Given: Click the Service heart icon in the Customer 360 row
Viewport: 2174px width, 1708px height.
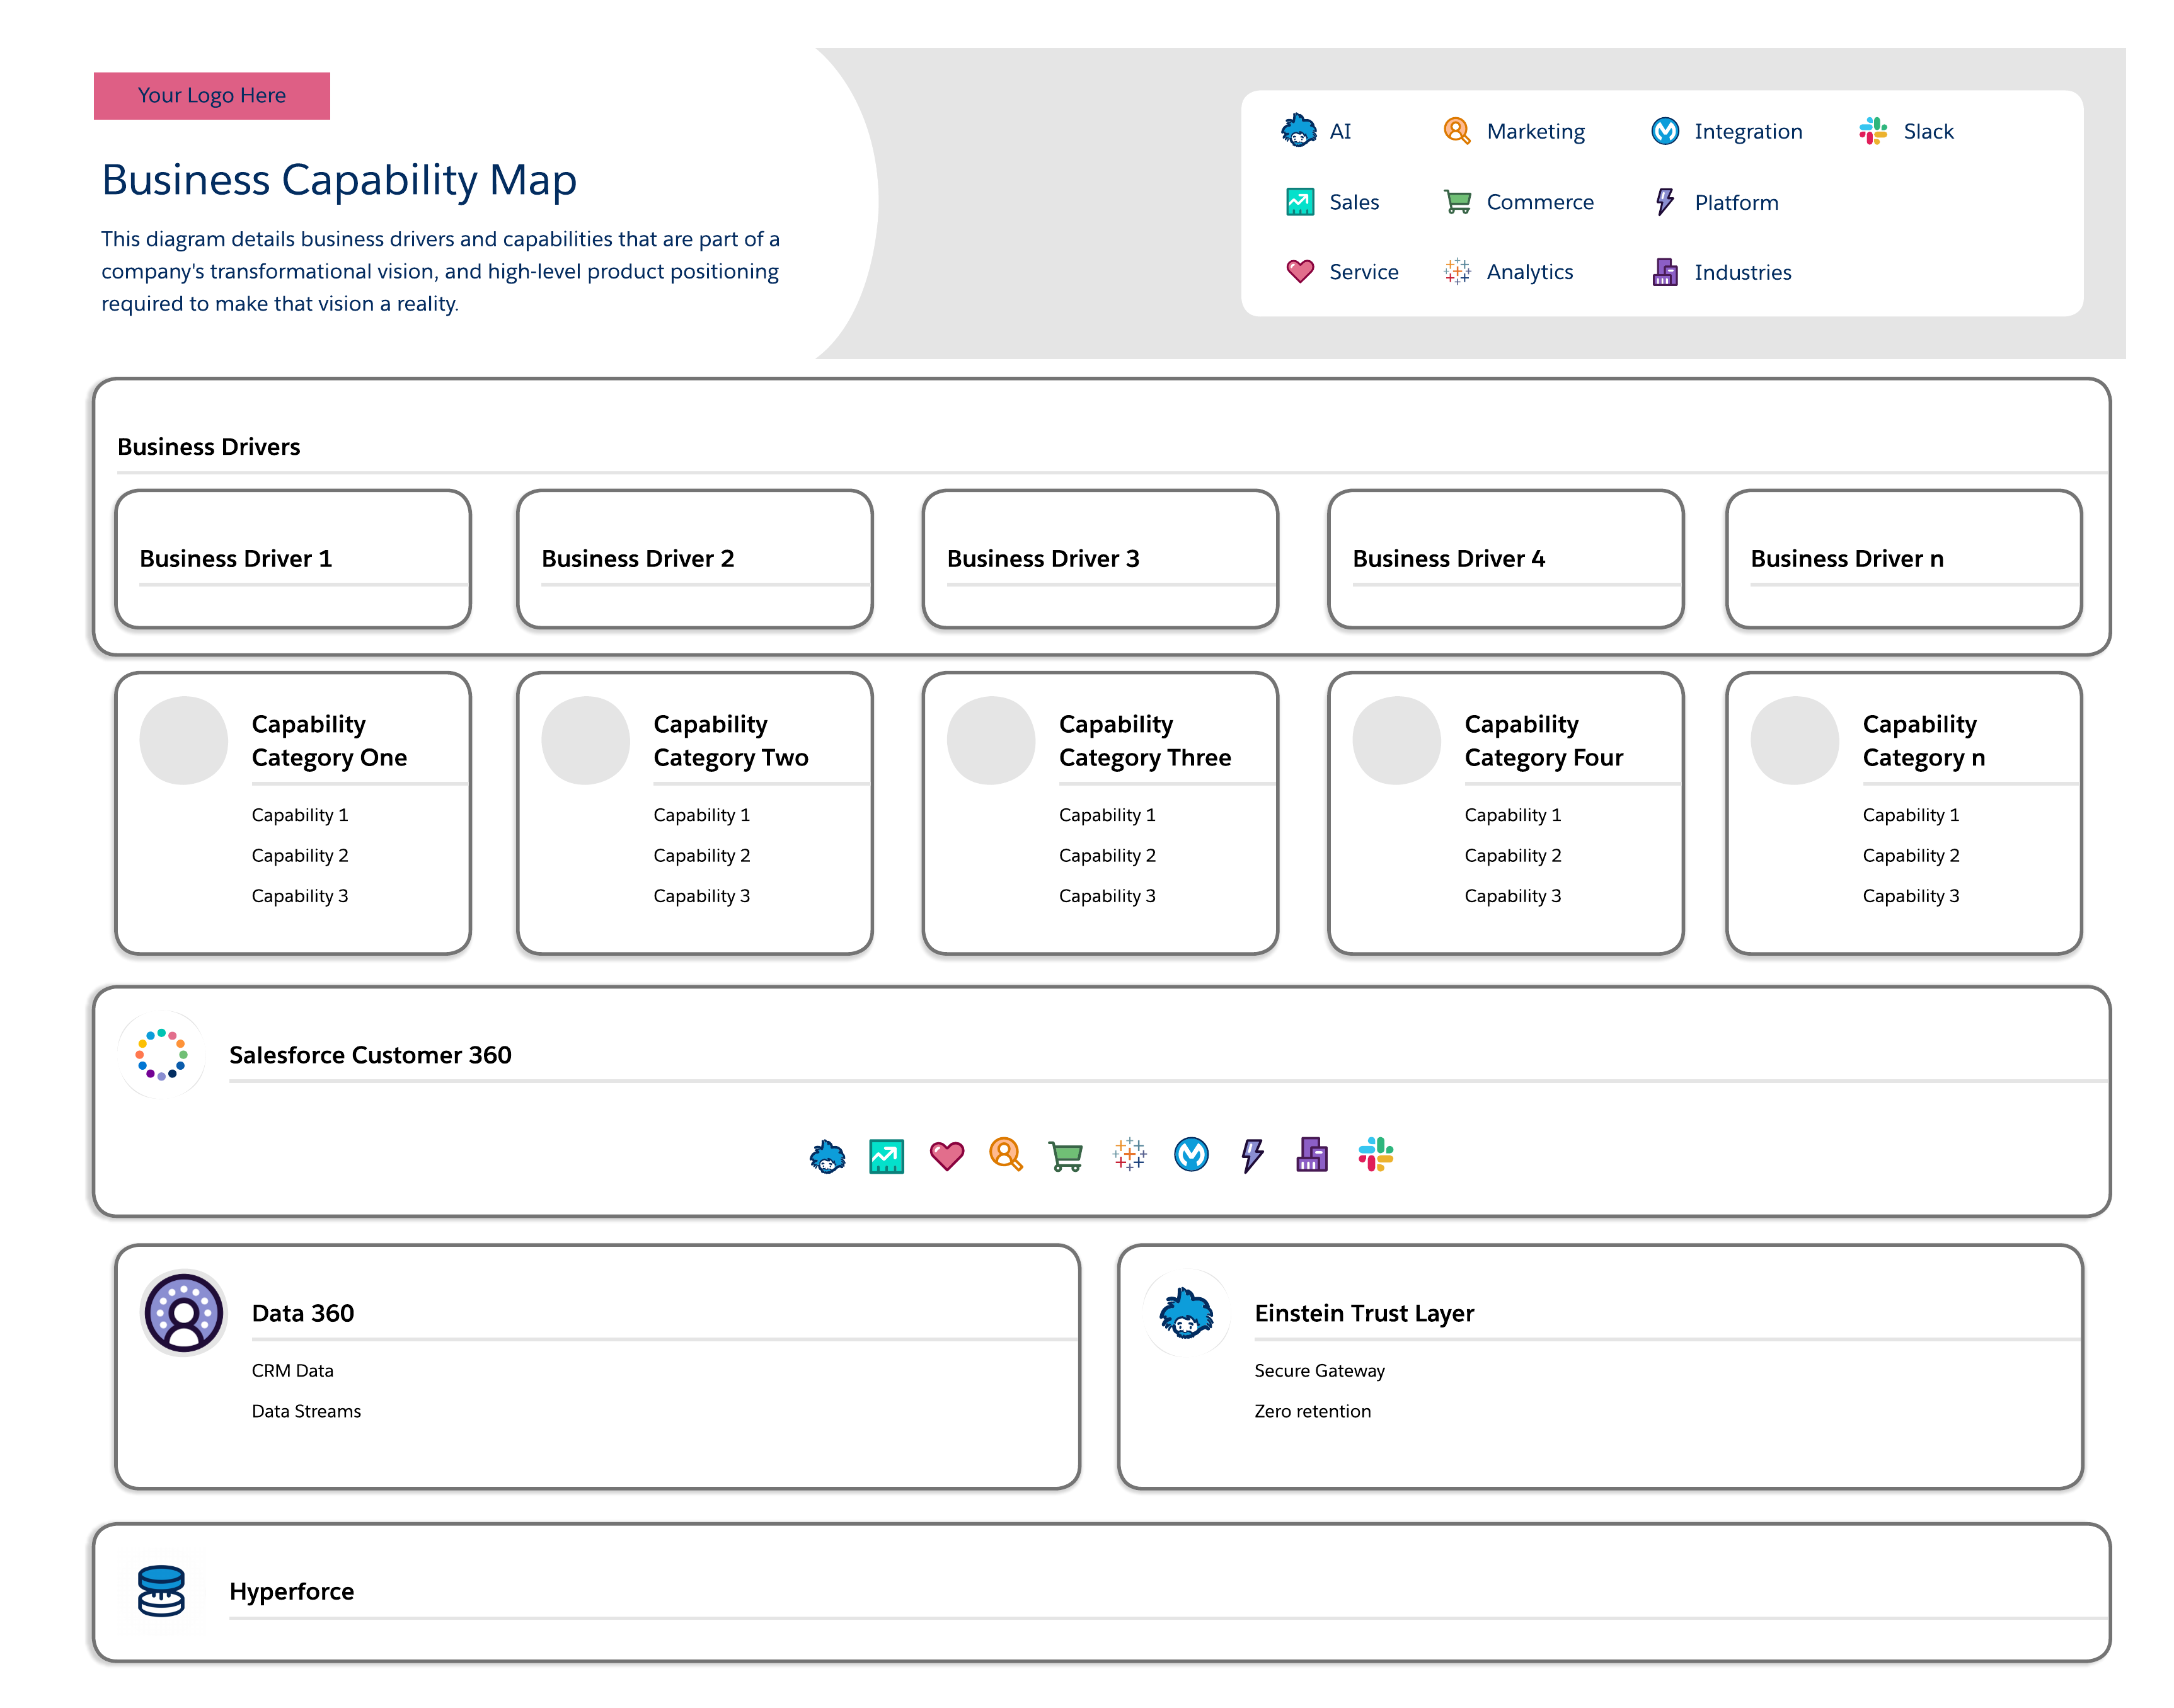Looking at the screenshot, I should [946, 1155].
